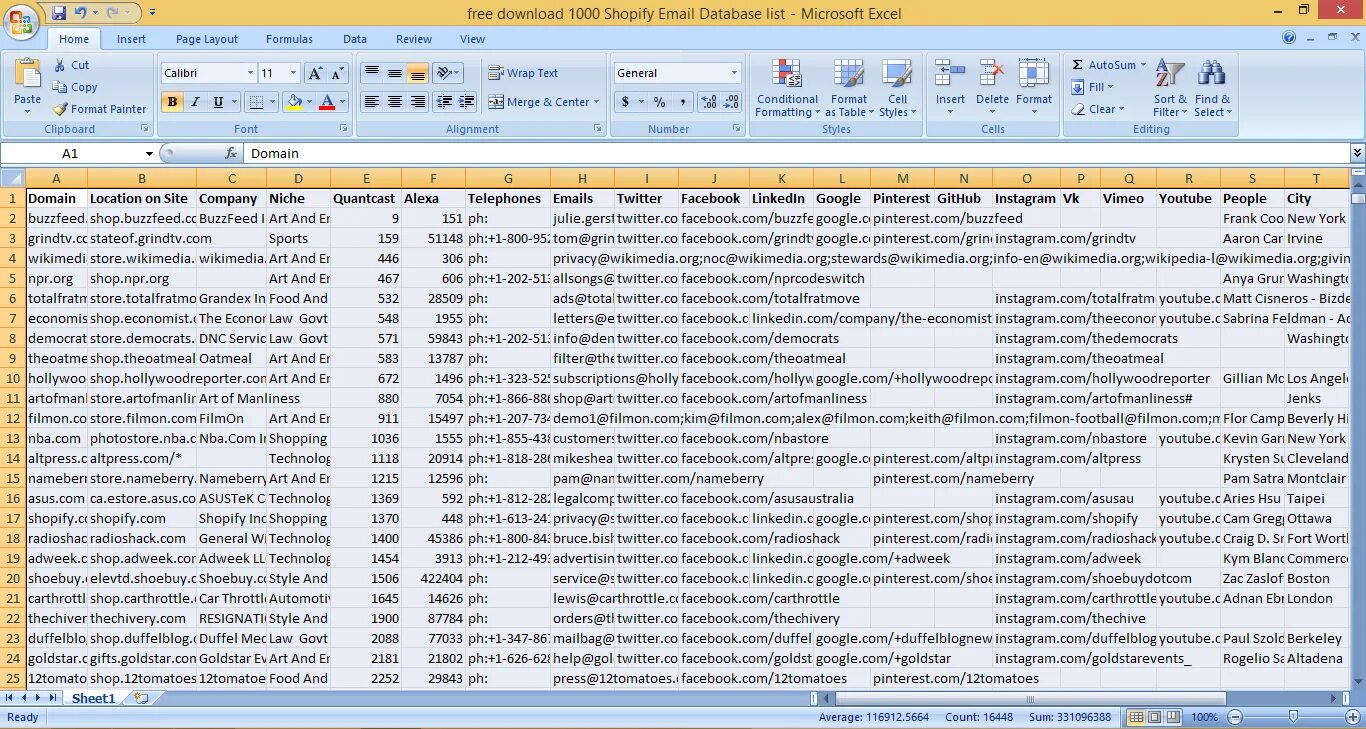Toggle Middle Align vertical alignment
This screenshot has height=729, width=1366.
pyautogui.click(x=395, y=73)
